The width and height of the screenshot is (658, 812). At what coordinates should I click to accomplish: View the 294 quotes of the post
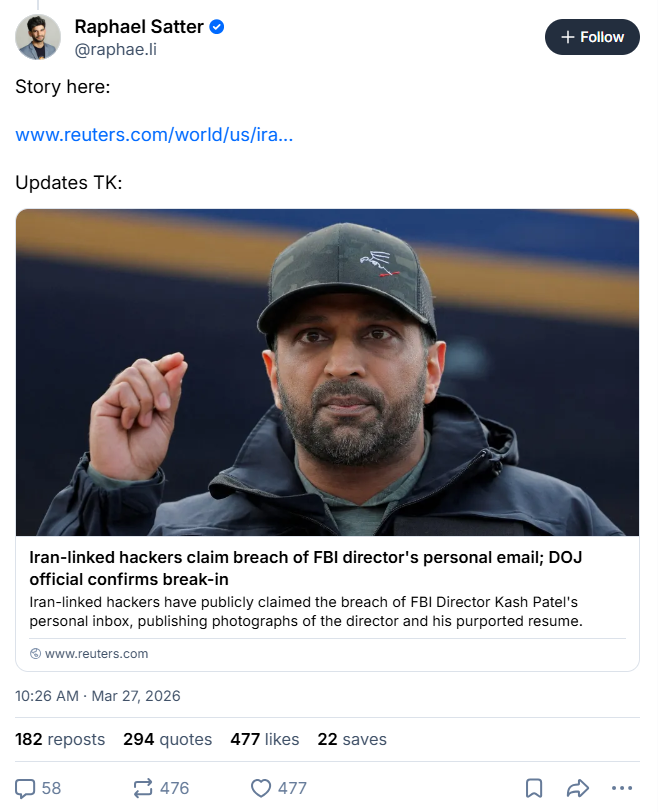pyautogui.click(x=167, y=739)
